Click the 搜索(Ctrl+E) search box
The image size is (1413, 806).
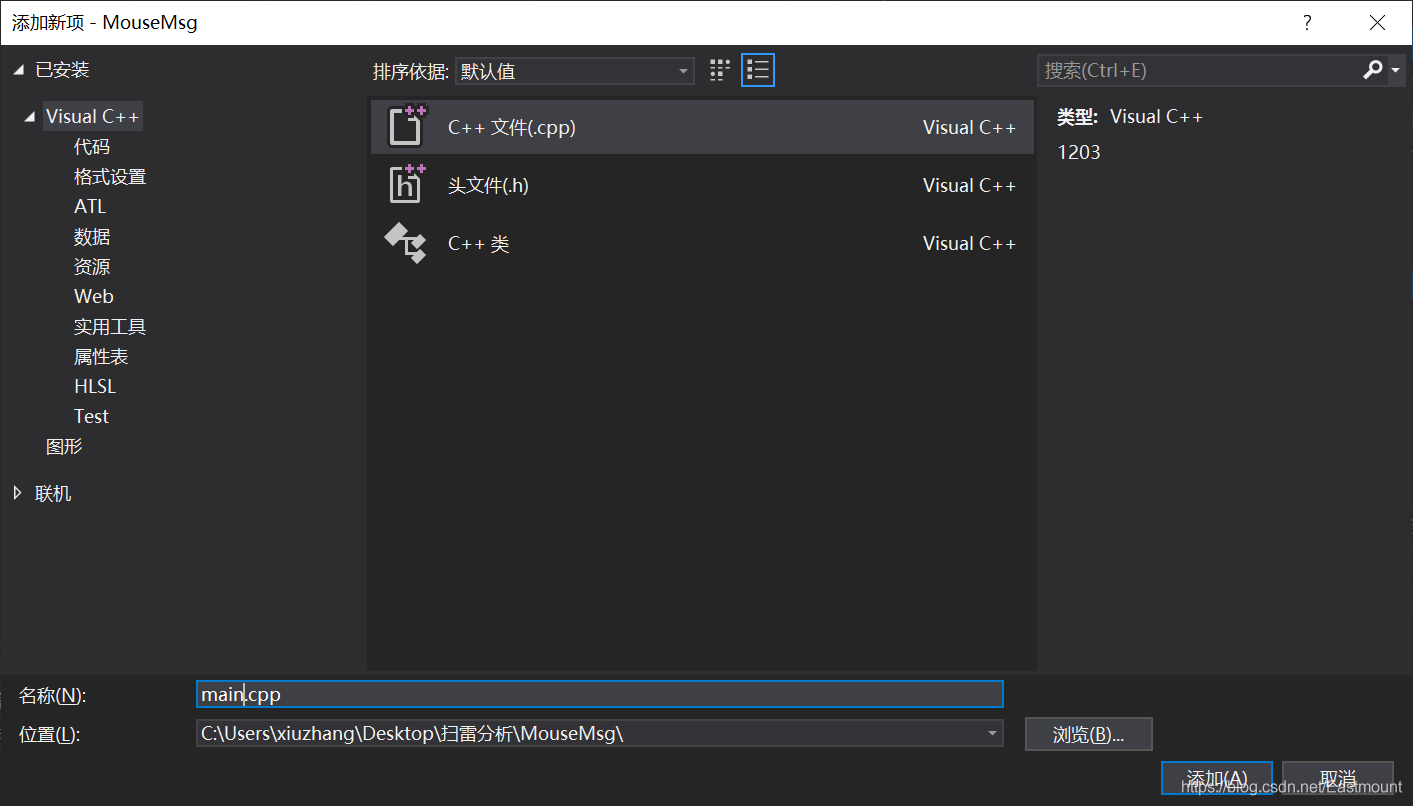point(1198,70)
